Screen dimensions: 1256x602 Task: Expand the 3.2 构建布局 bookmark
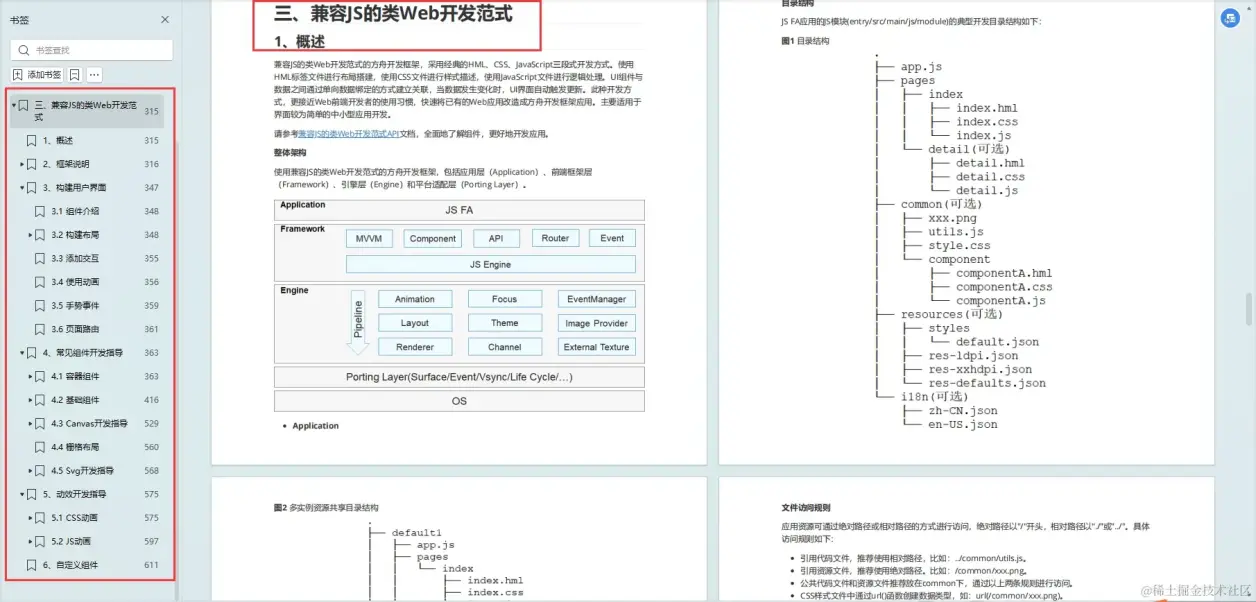[30, 235]
